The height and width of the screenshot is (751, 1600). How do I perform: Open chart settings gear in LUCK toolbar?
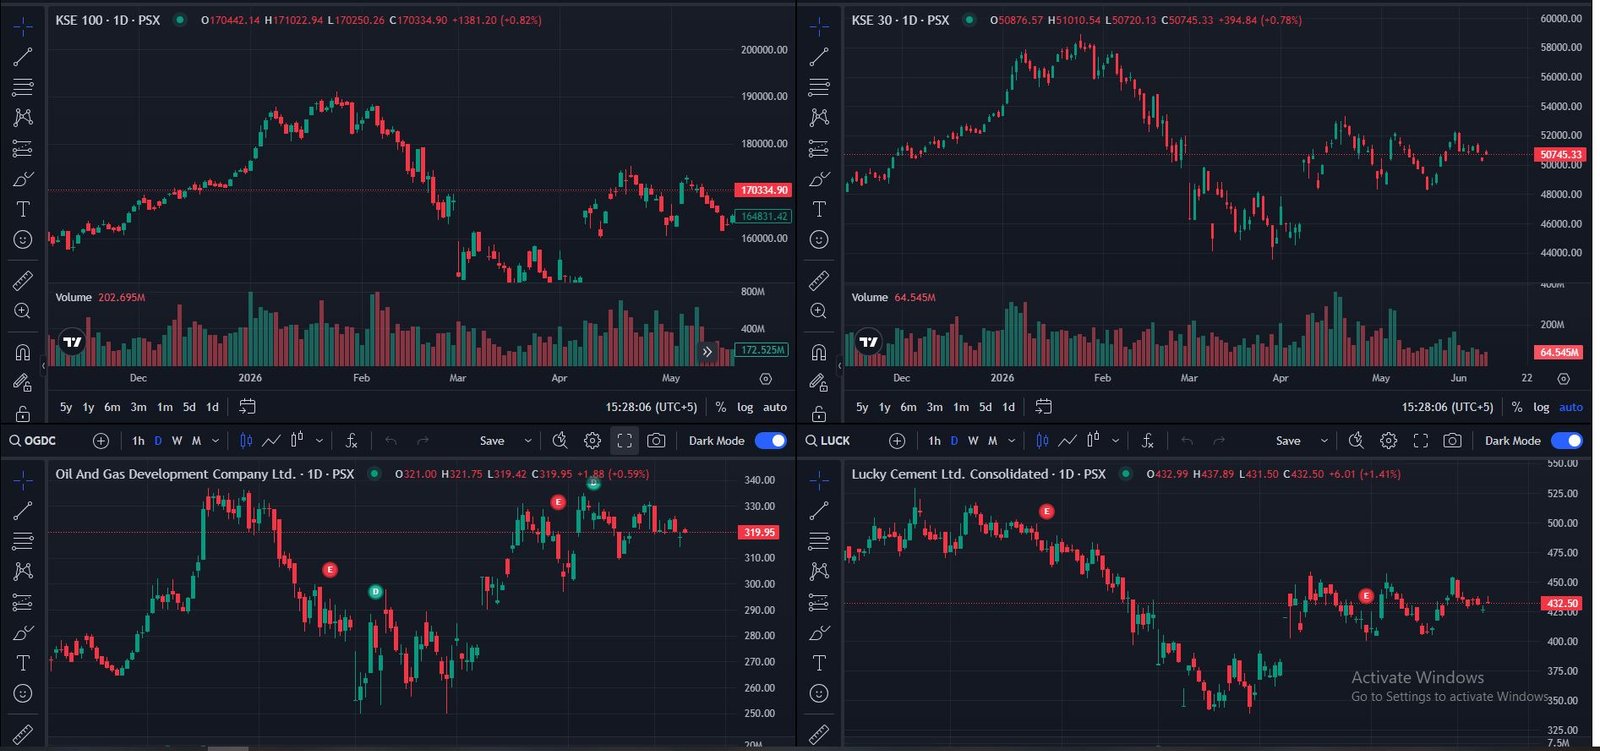coord(1388,440)
